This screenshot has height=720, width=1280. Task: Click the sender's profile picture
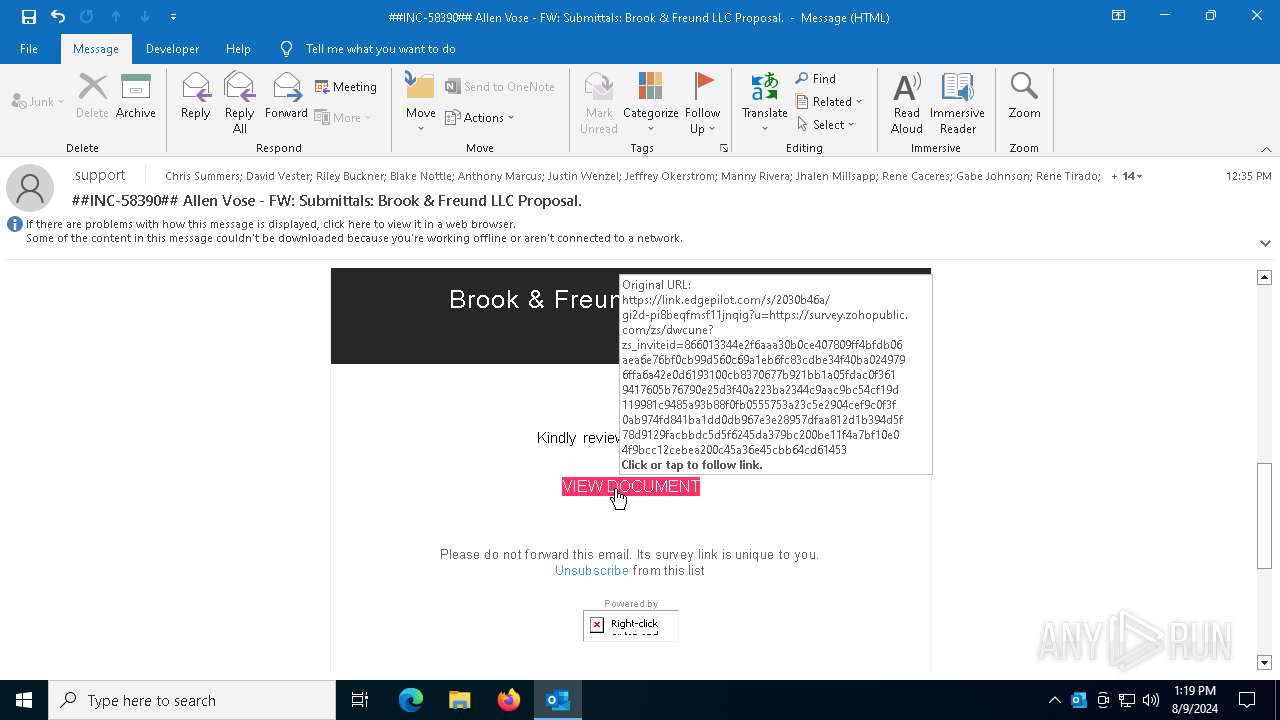point(30,187)
